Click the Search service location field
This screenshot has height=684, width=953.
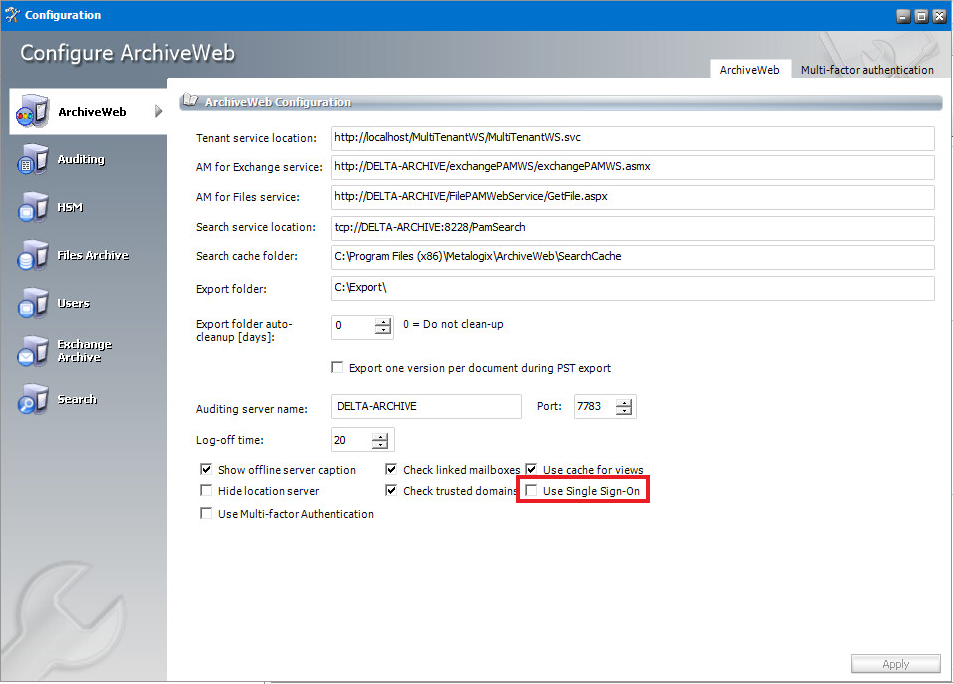[x=633, y=228]
